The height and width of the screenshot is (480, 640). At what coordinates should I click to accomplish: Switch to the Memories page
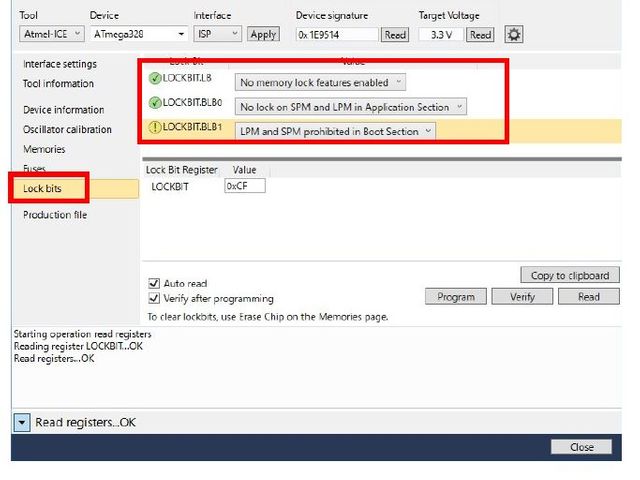44,149
